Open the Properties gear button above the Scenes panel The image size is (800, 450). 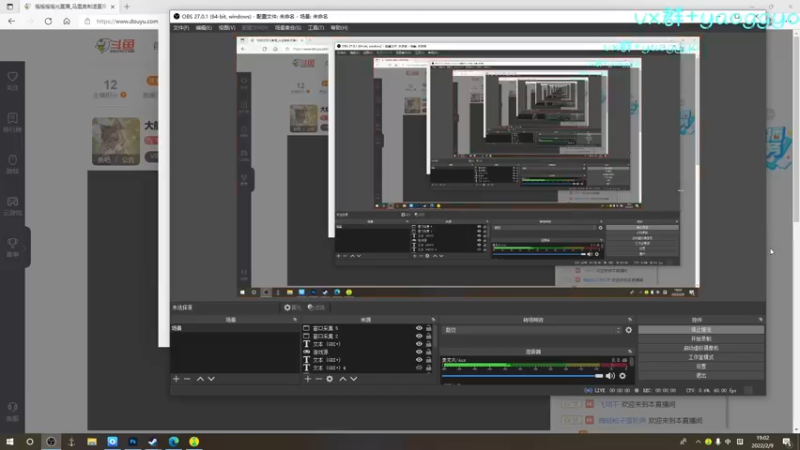coord(292,308)
